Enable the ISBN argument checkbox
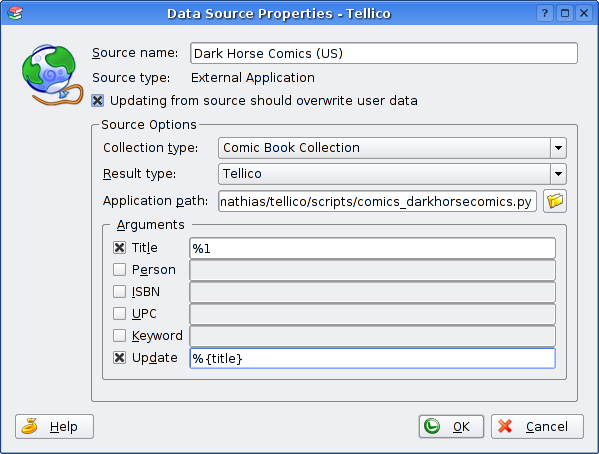The width and height of the screenshot is (599, 454). point(120,292)
